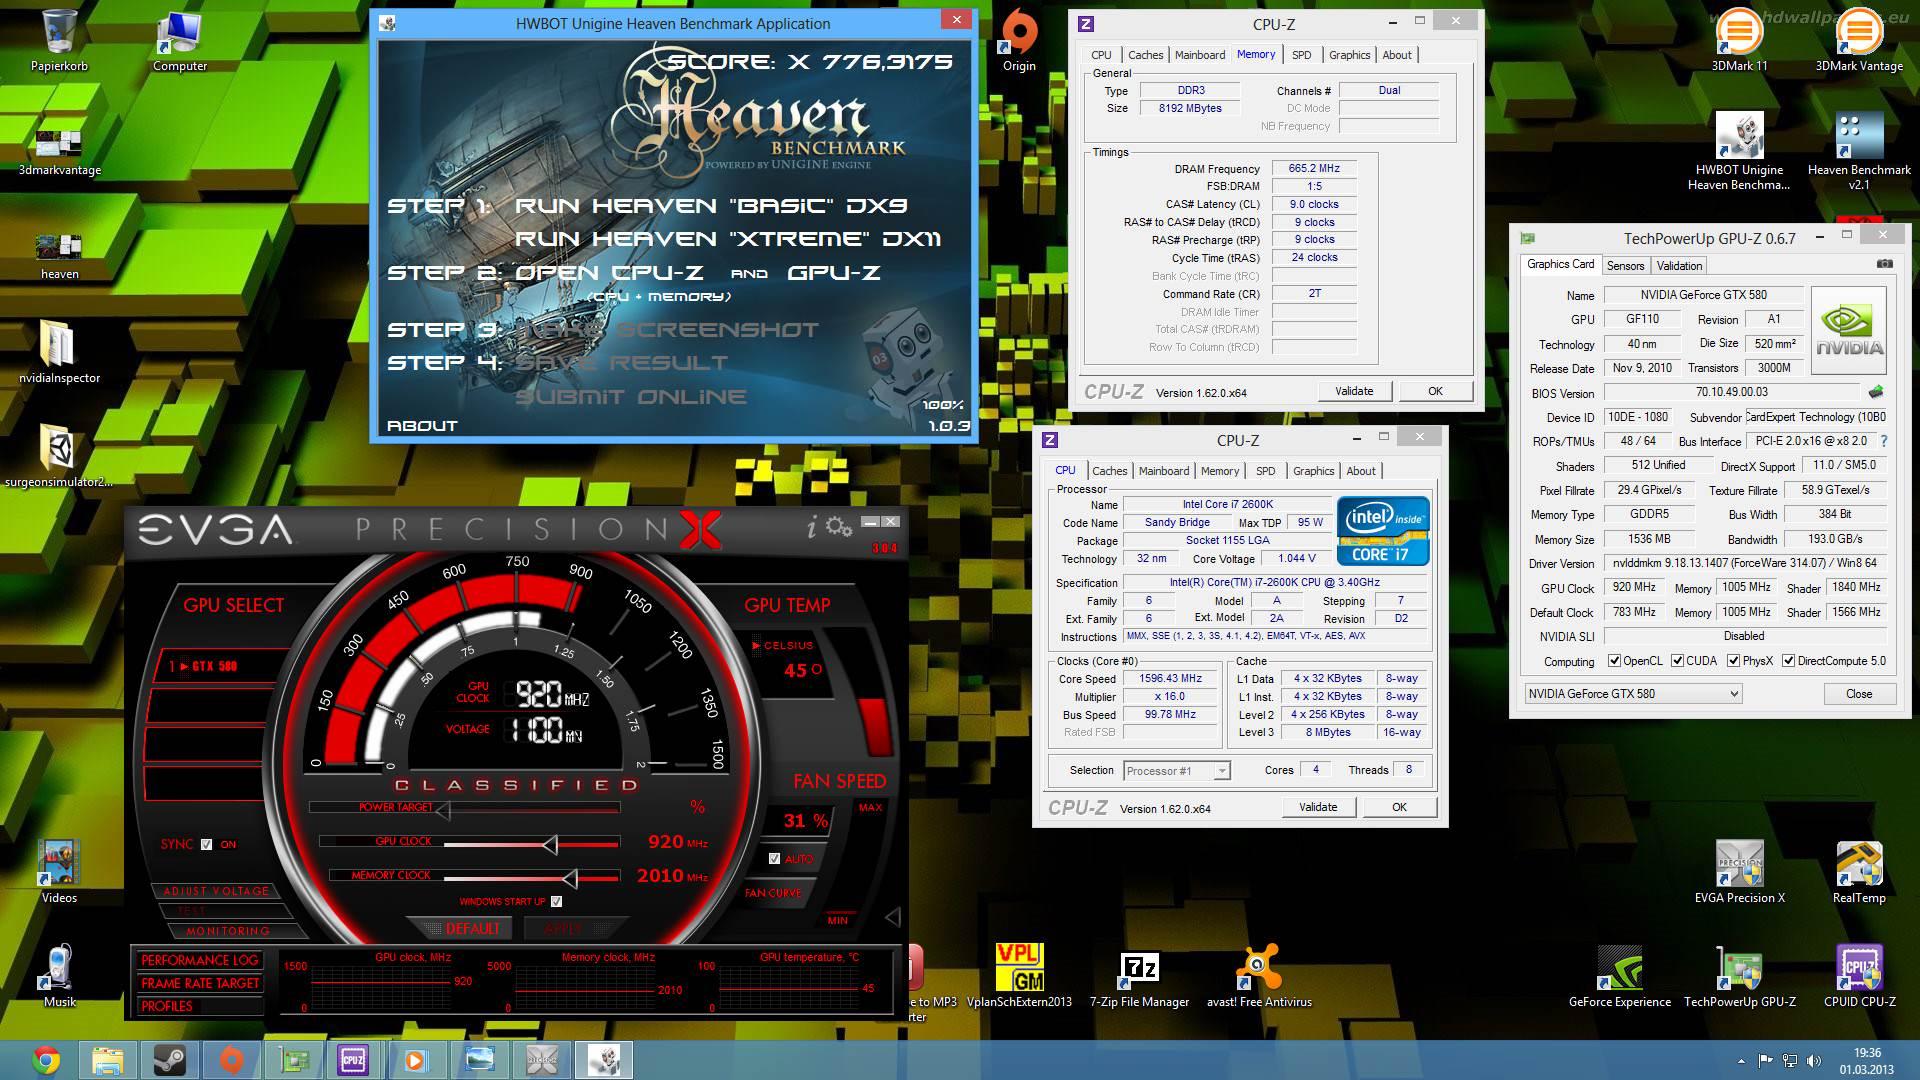This screenshot has height=1080, width=1920.
Task: Launch avast! Free Antivirus shortcut
Action: (1259, 976)
